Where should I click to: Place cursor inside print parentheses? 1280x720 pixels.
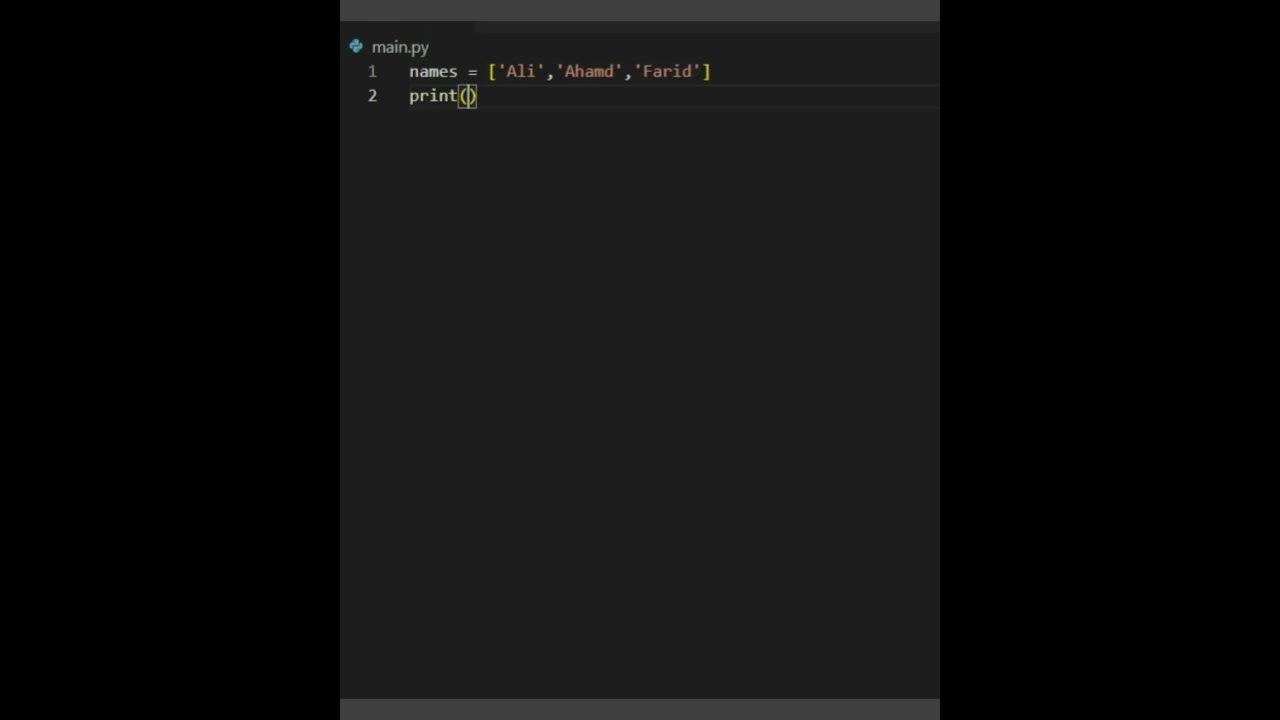[x=468, y=96]
